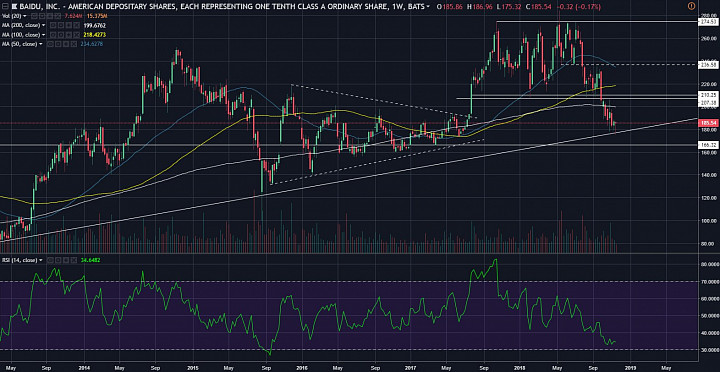Click the 70.0000 label on RSI scale
The image size is (720, 372).
709,281
